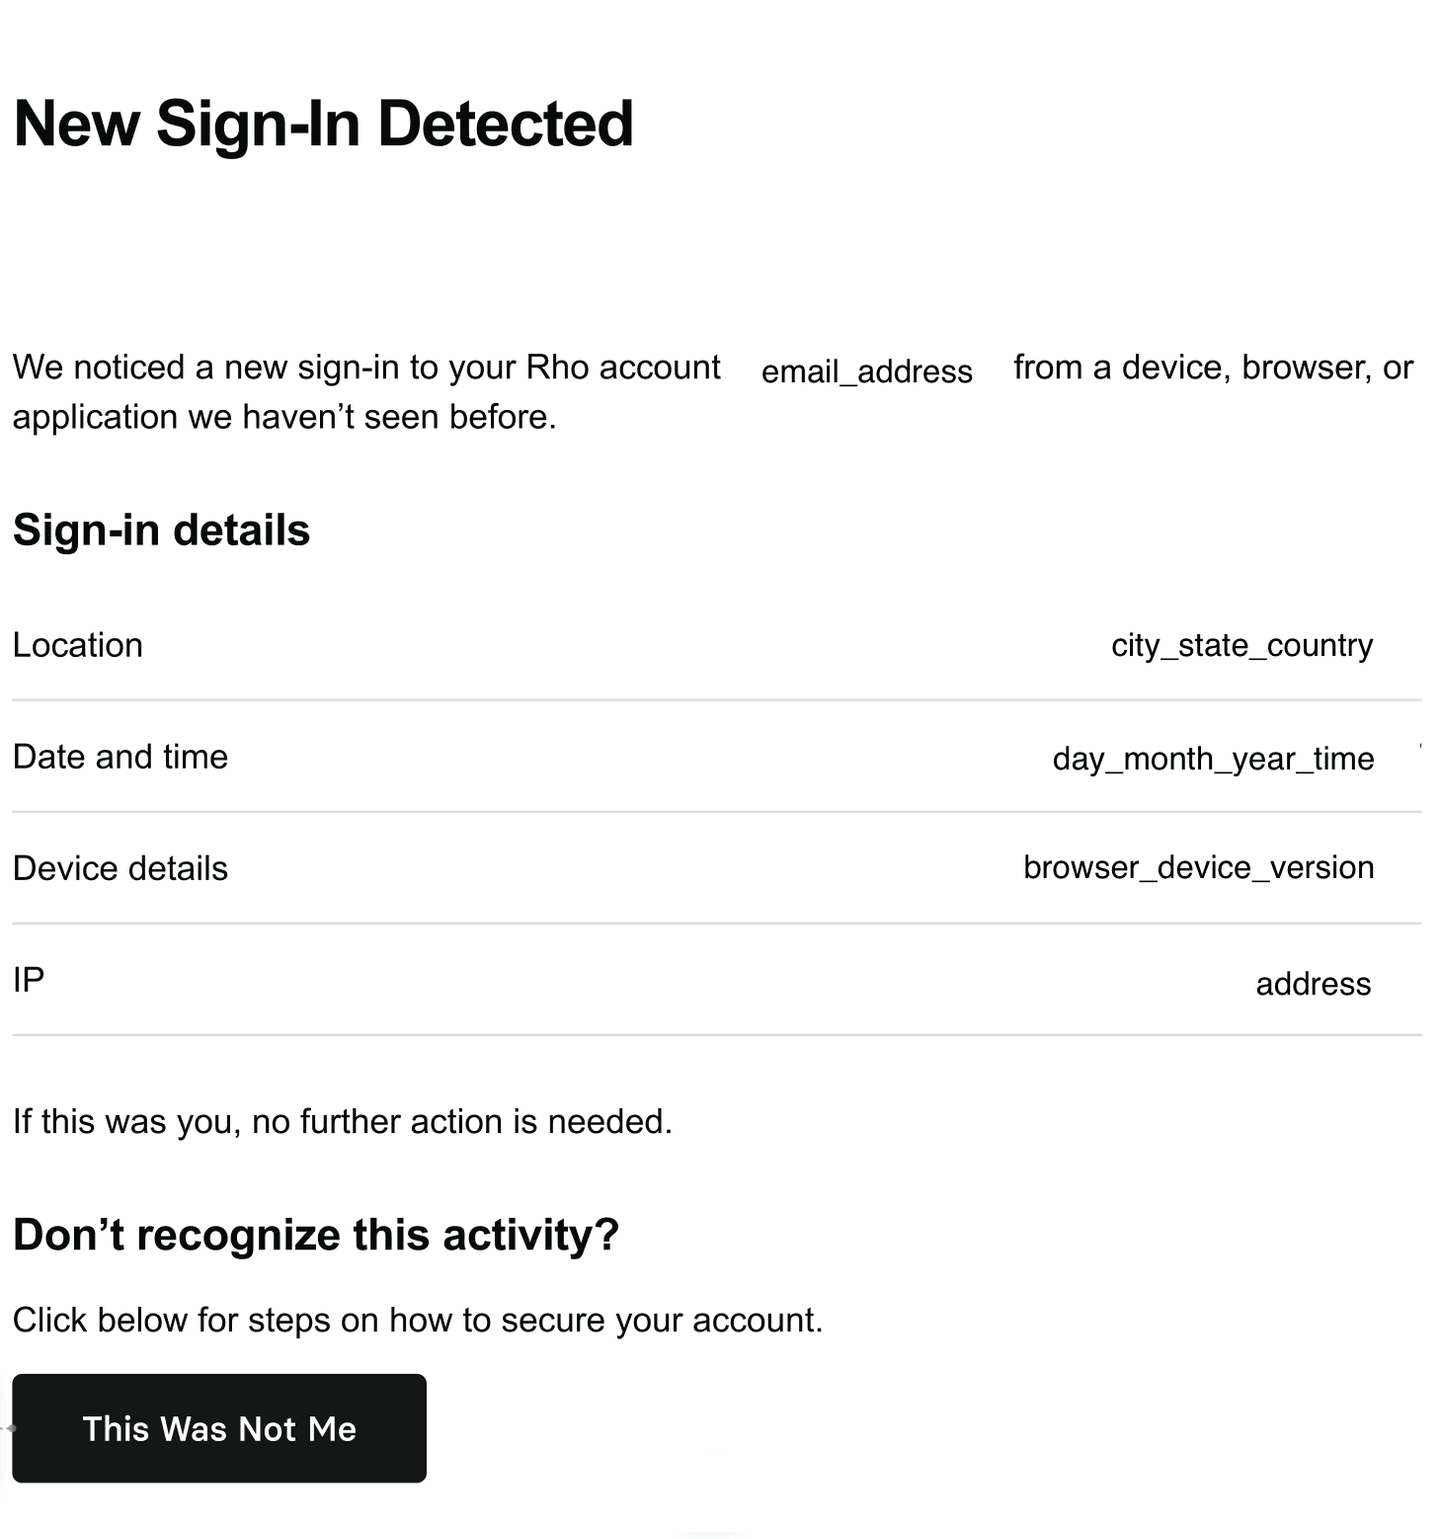Select the city_state_country location value
1440x1539 pixels.
[1241, 645]
